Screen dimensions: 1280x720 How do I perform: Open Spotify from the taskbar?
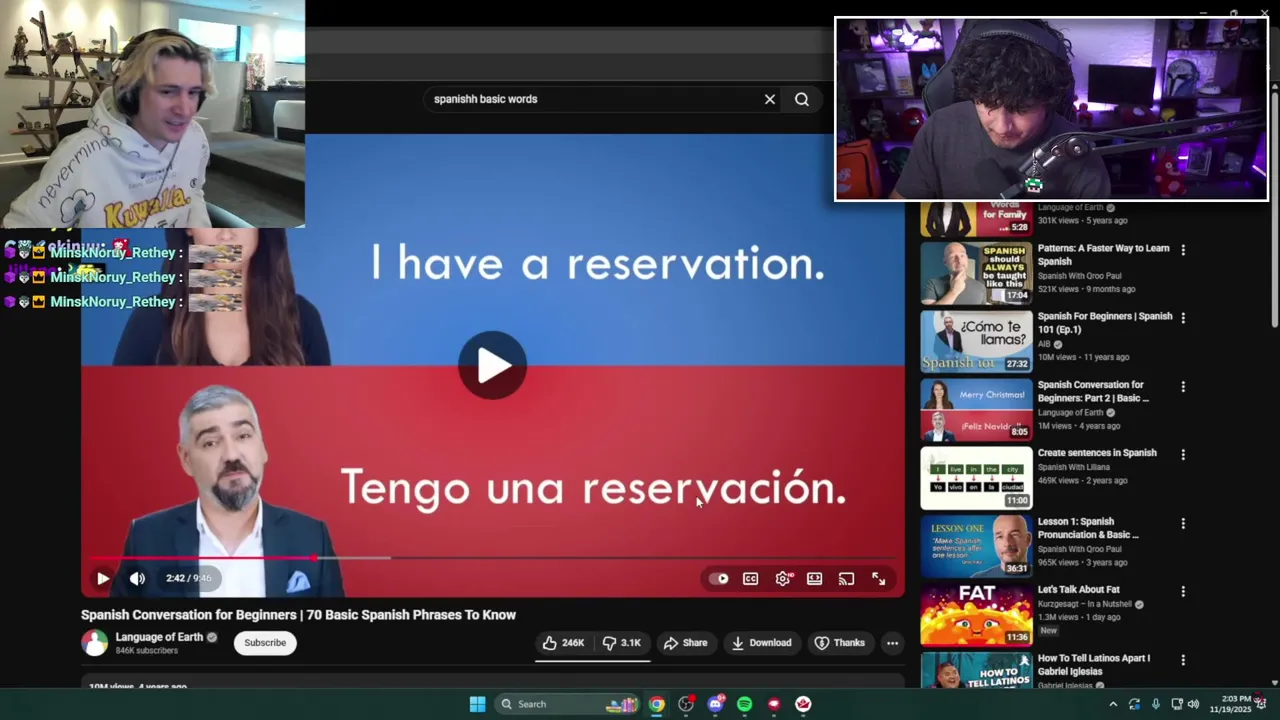(x=744, y=704)
